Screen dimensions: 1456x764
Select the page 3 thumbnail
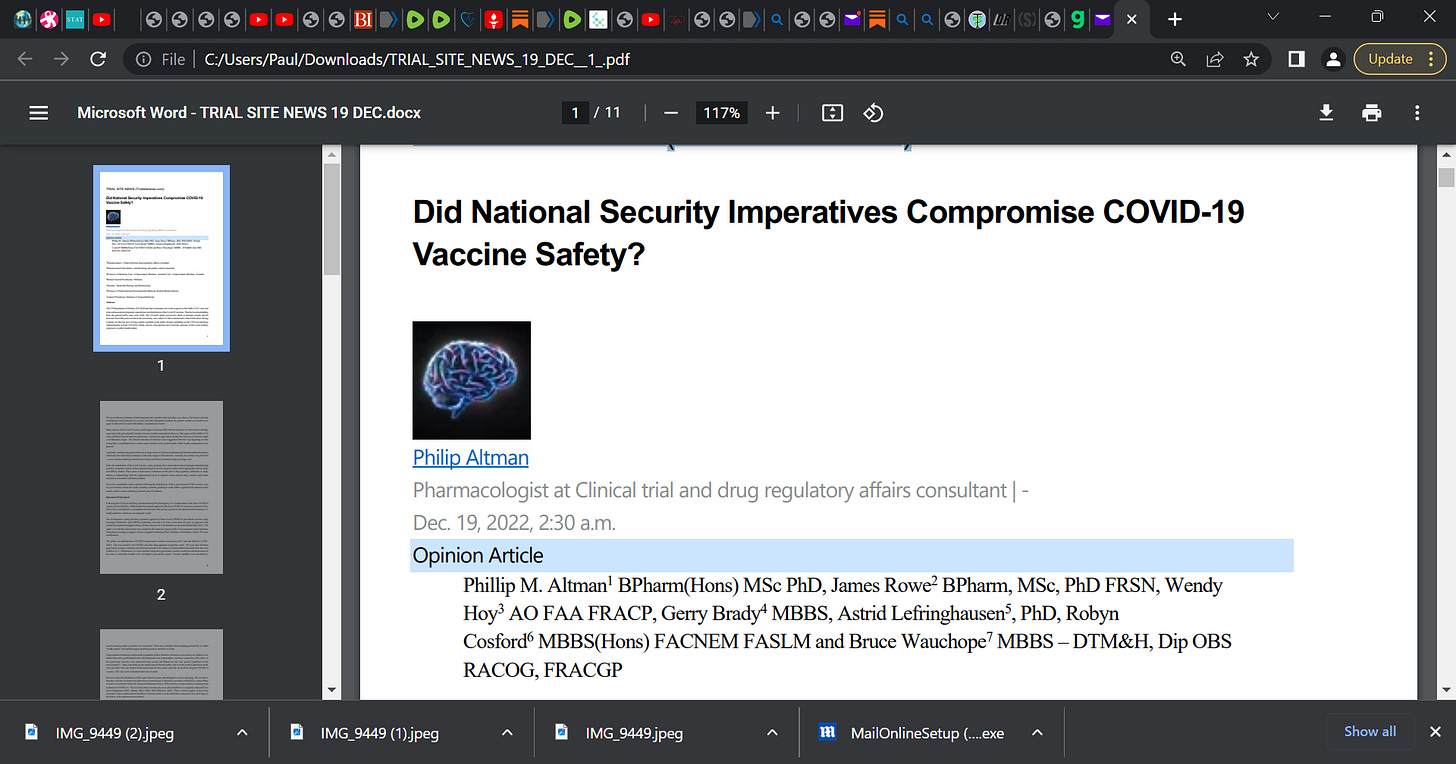(x=161, y=665)
